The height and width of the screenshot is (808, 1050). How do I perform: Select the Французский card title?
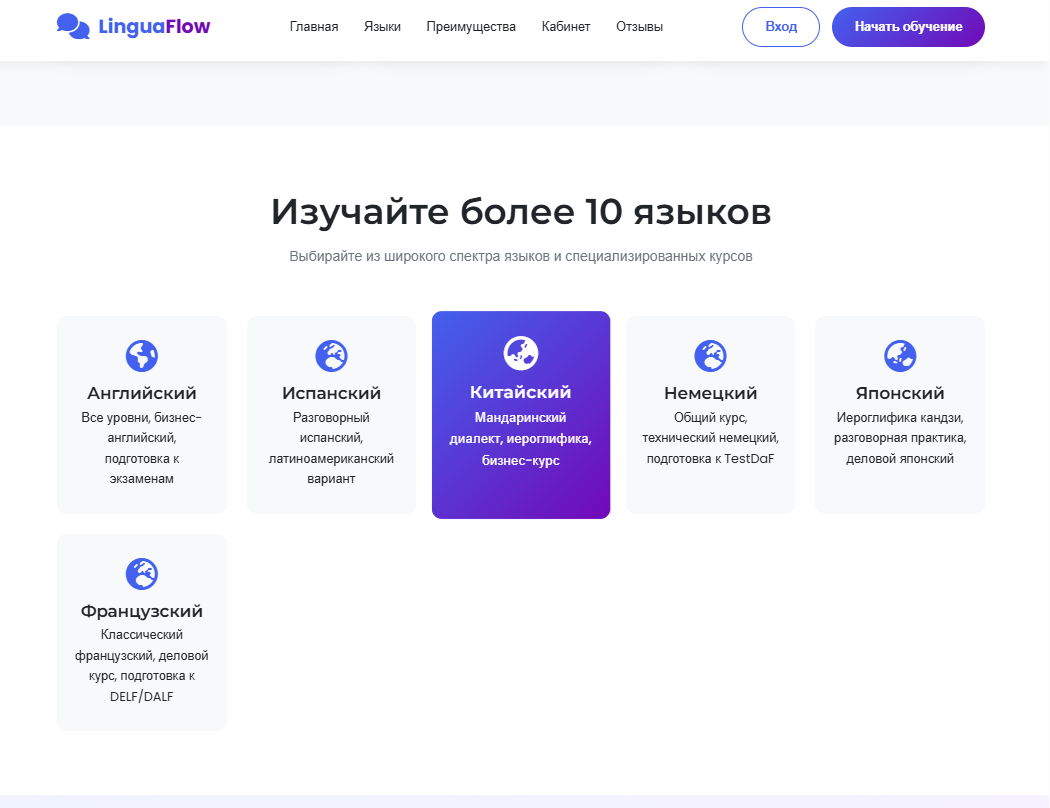(x=142, y=611)
